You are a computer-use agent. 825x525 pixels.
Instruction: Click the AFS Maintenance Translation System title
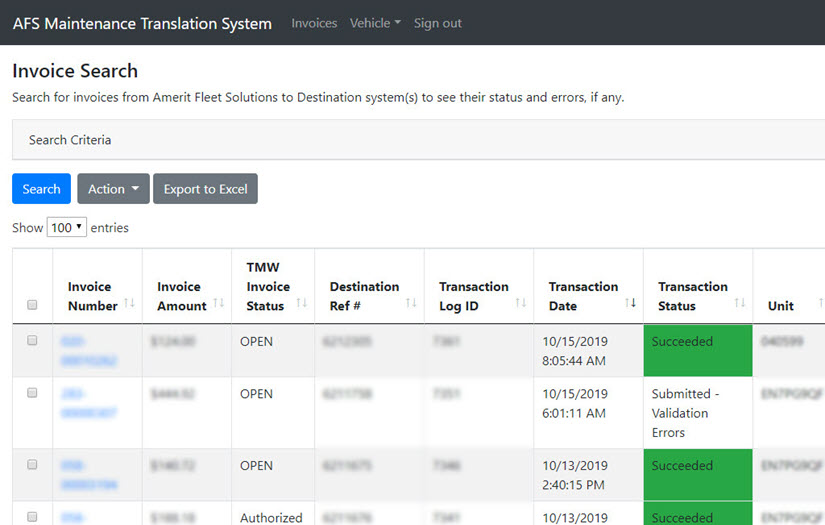click(x=142, y=23)
